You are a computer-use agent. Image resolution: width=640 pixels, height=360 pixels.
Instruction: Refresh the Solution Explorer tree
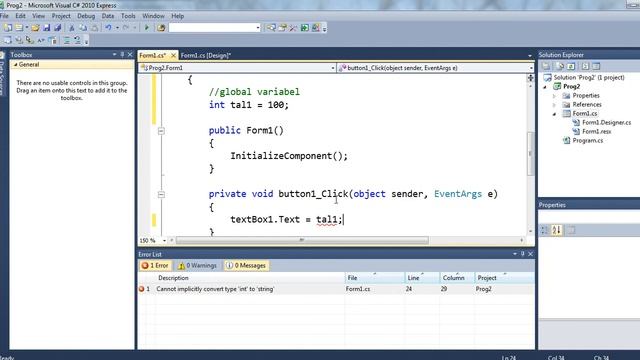[x=571, y=66]
